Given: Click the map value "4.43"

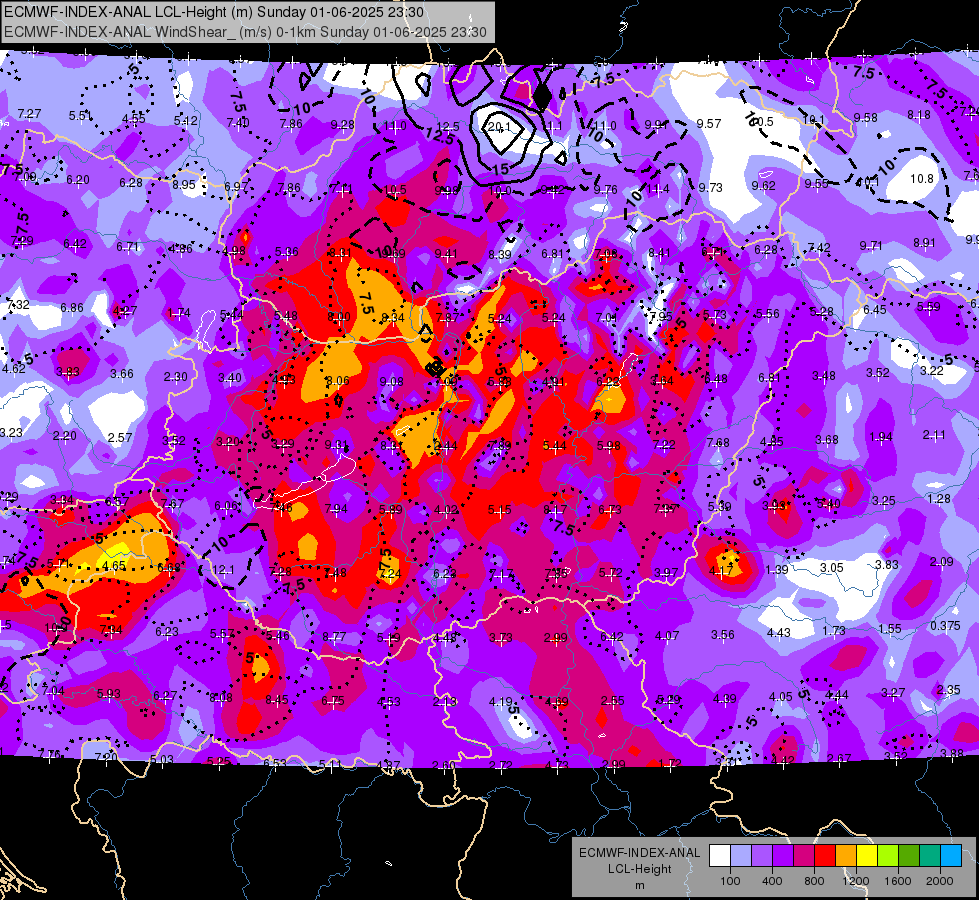Looking at the screenshot, I should coord(779,632).
